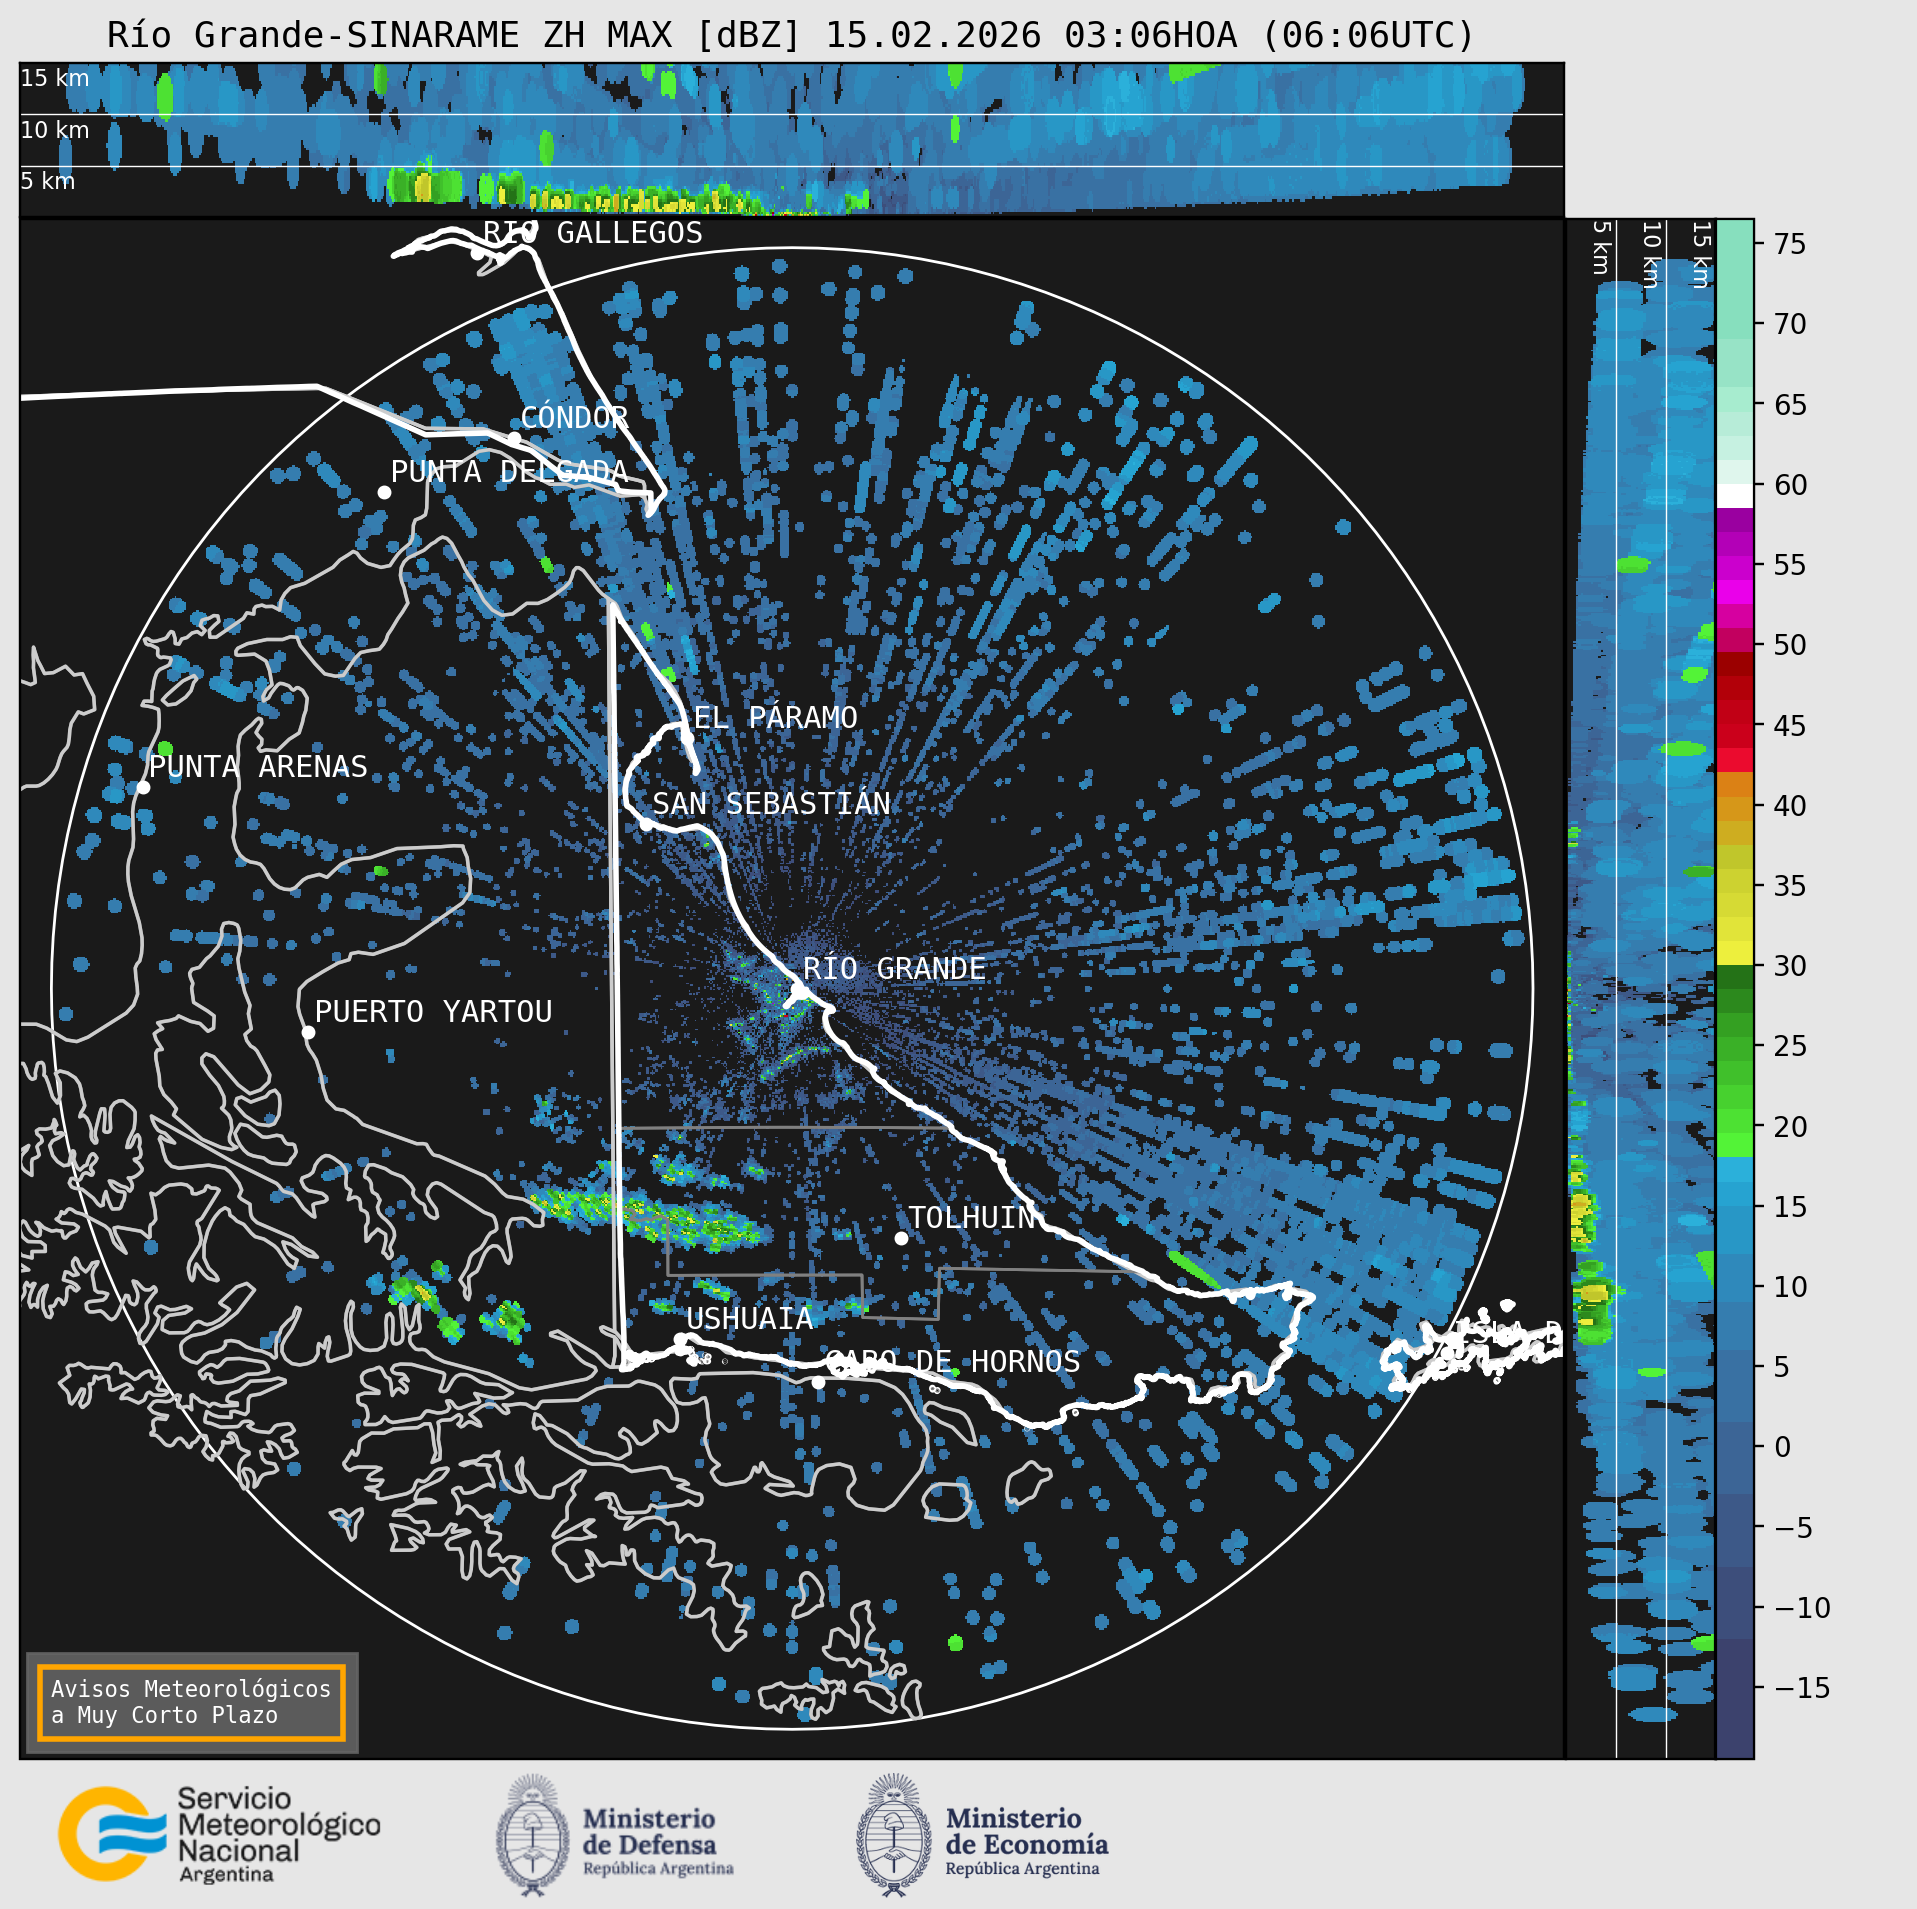The width and height of the screenshot is (1917, 1909).
Task: Click the rotated '10 km' label in side panel
Action: [x=1651, y=255]
